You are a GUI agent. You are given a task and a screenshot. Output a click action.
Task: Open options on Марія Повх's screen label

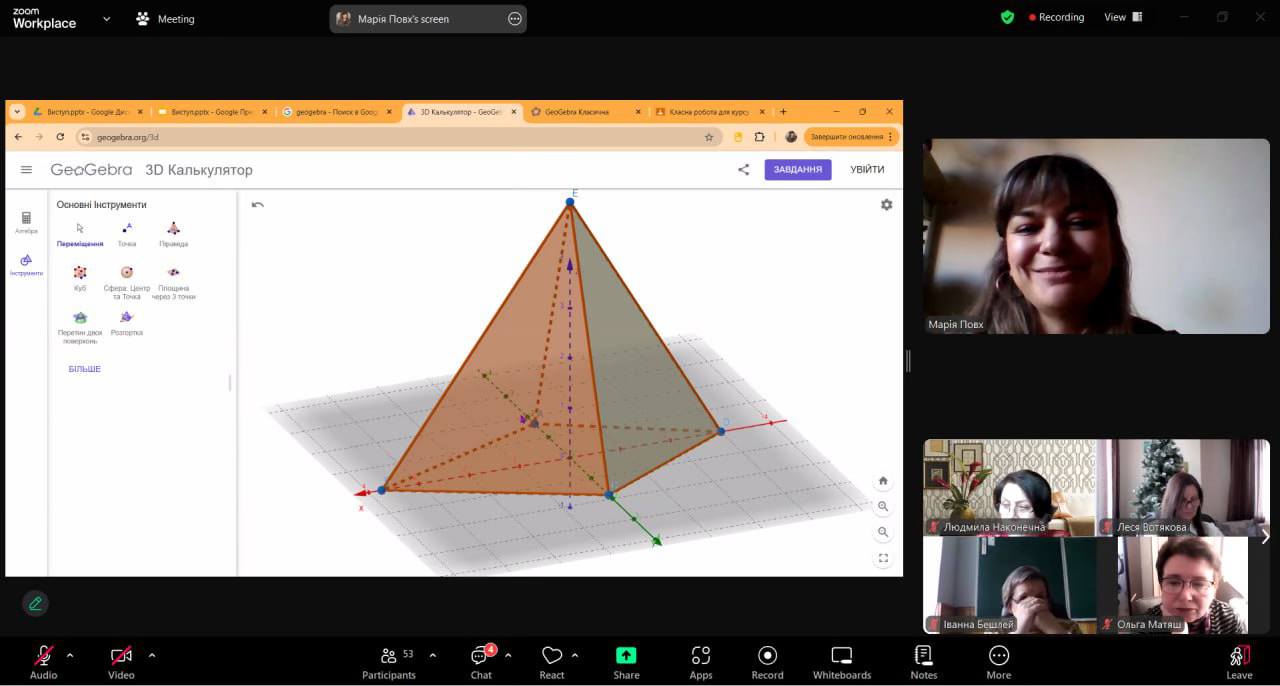[515, 19]
